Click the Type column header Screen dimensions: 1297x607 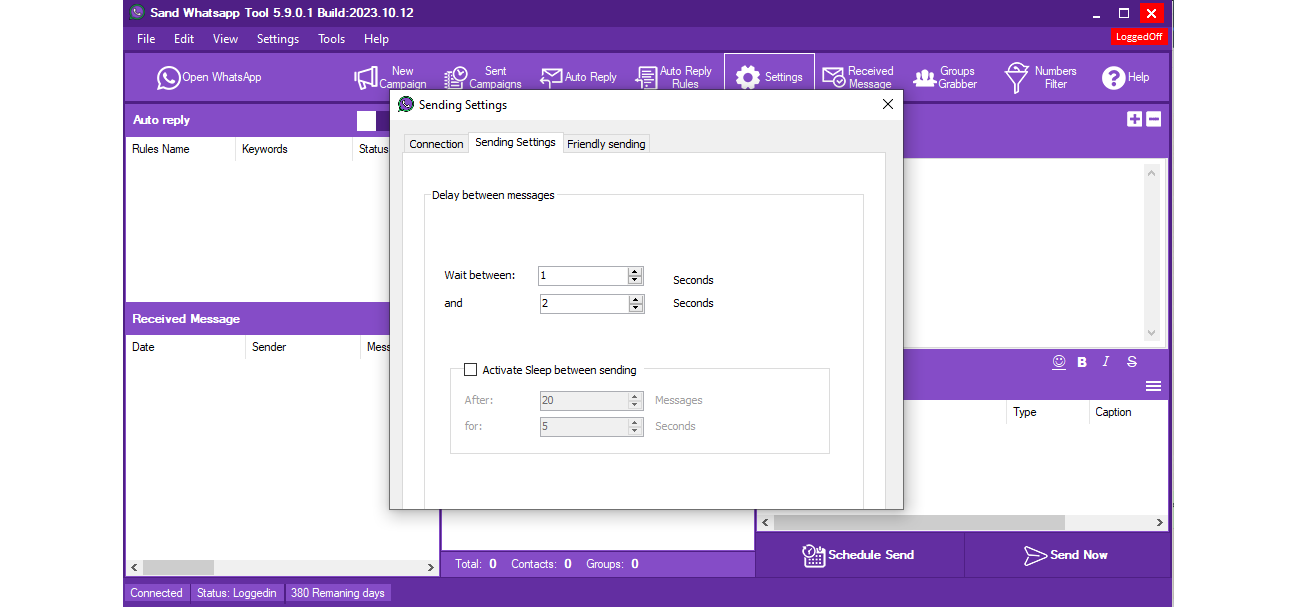coord(1047,412)
